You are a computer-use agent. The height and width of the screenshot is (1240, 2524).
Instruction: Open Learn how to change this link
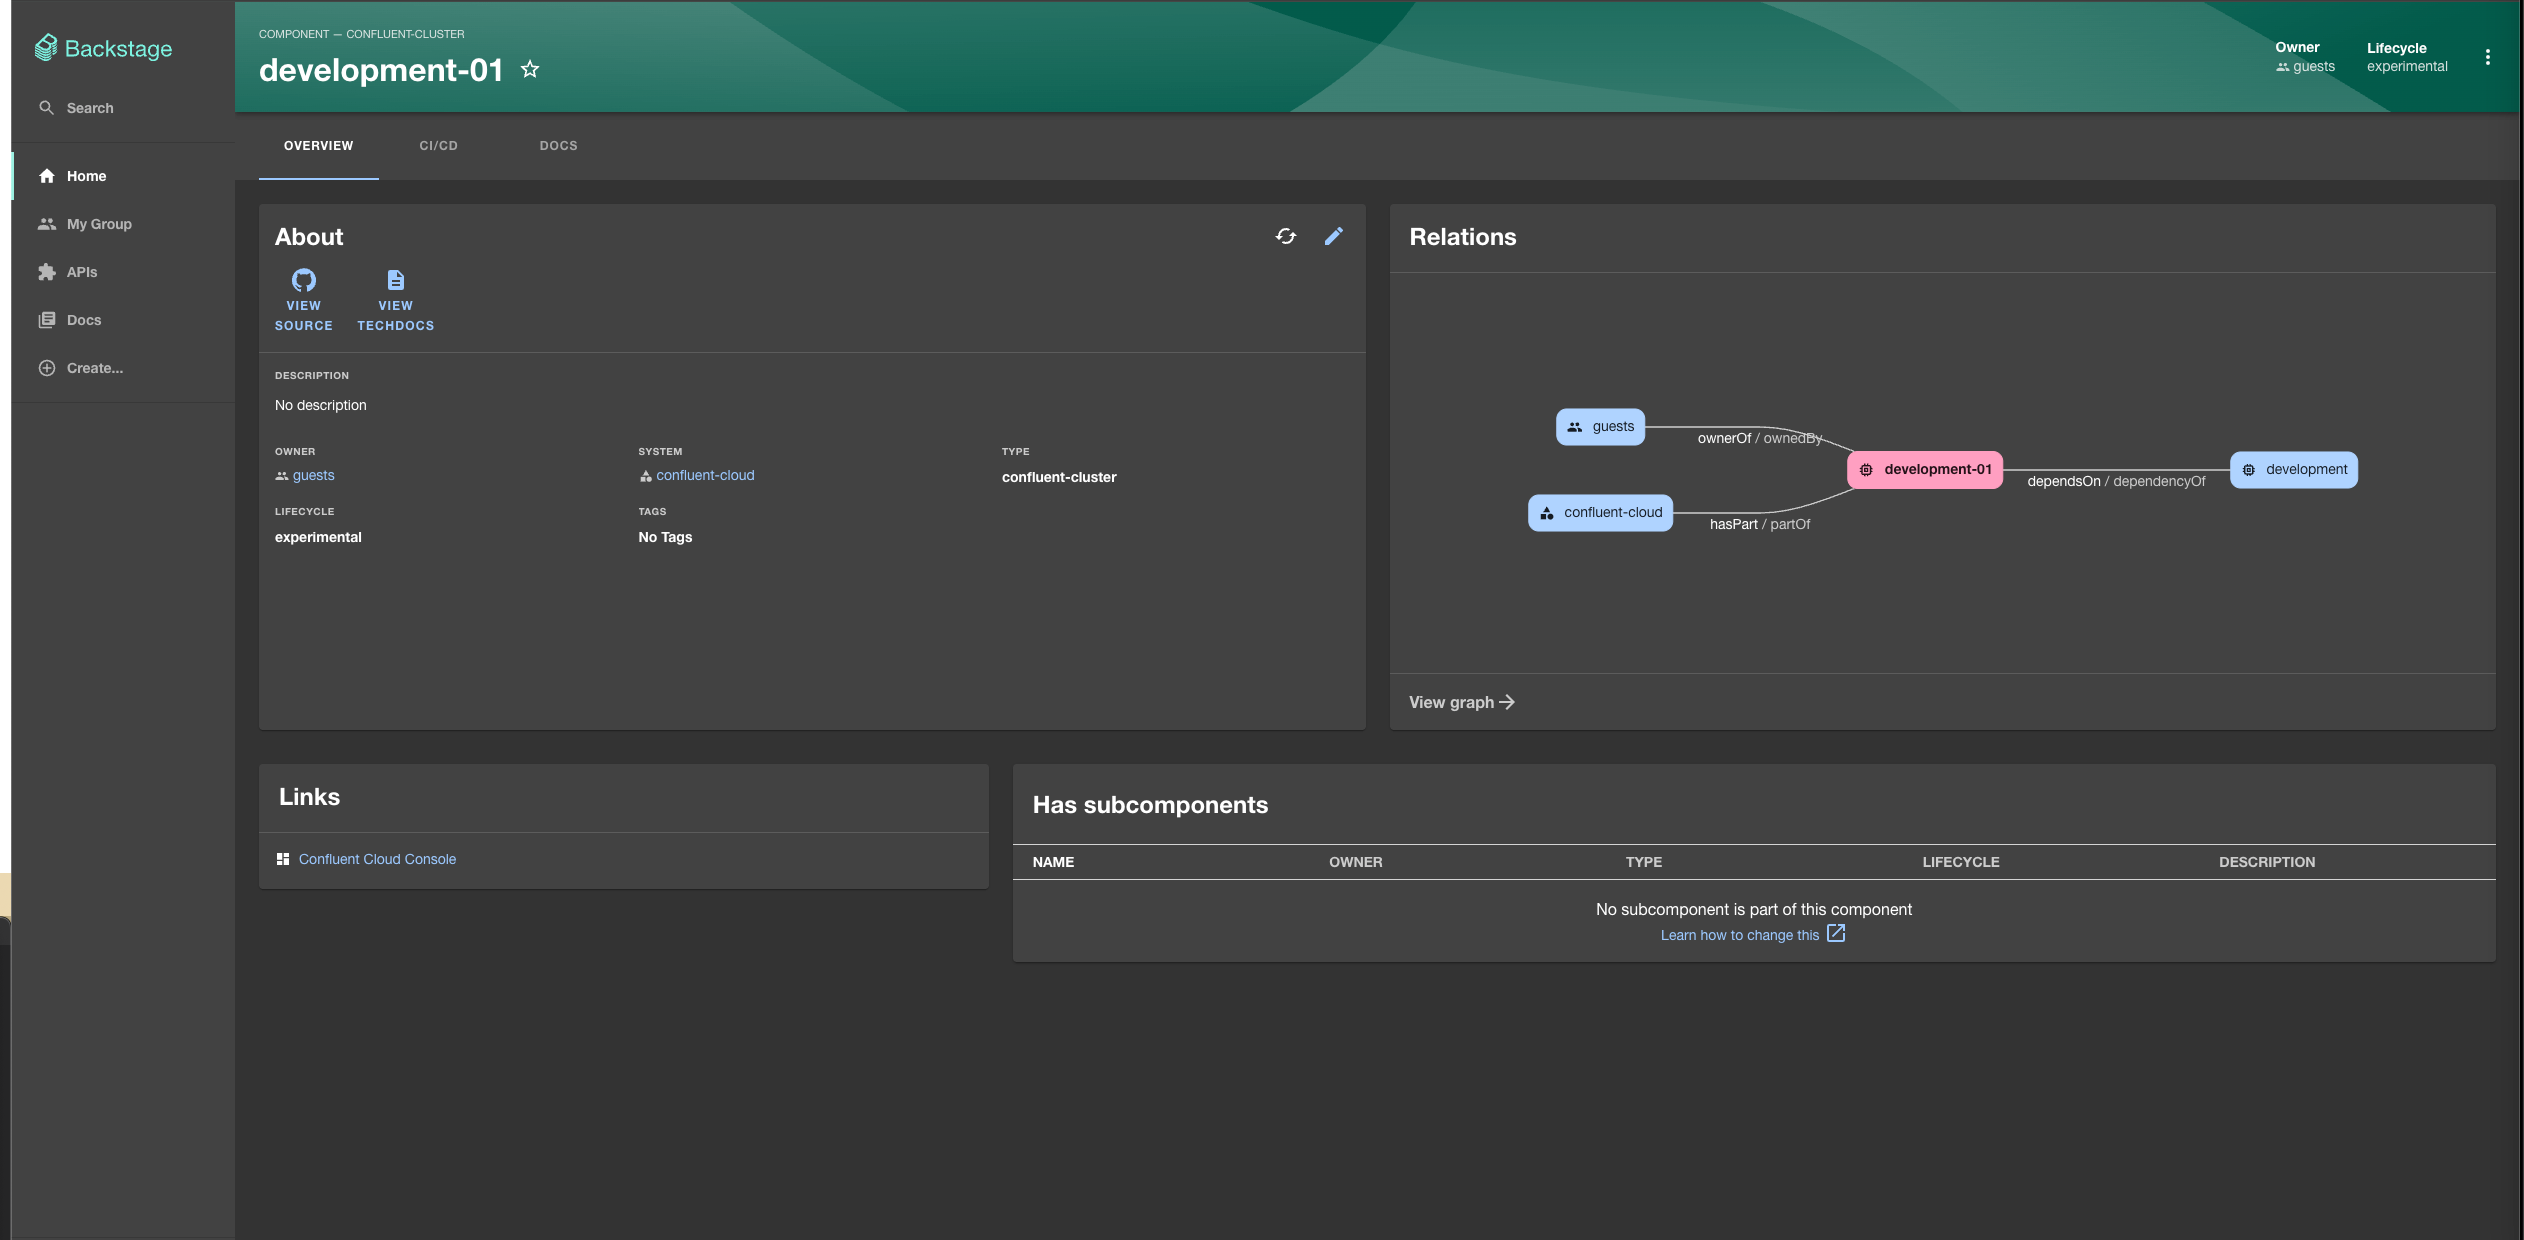[x=1739, y=936]
